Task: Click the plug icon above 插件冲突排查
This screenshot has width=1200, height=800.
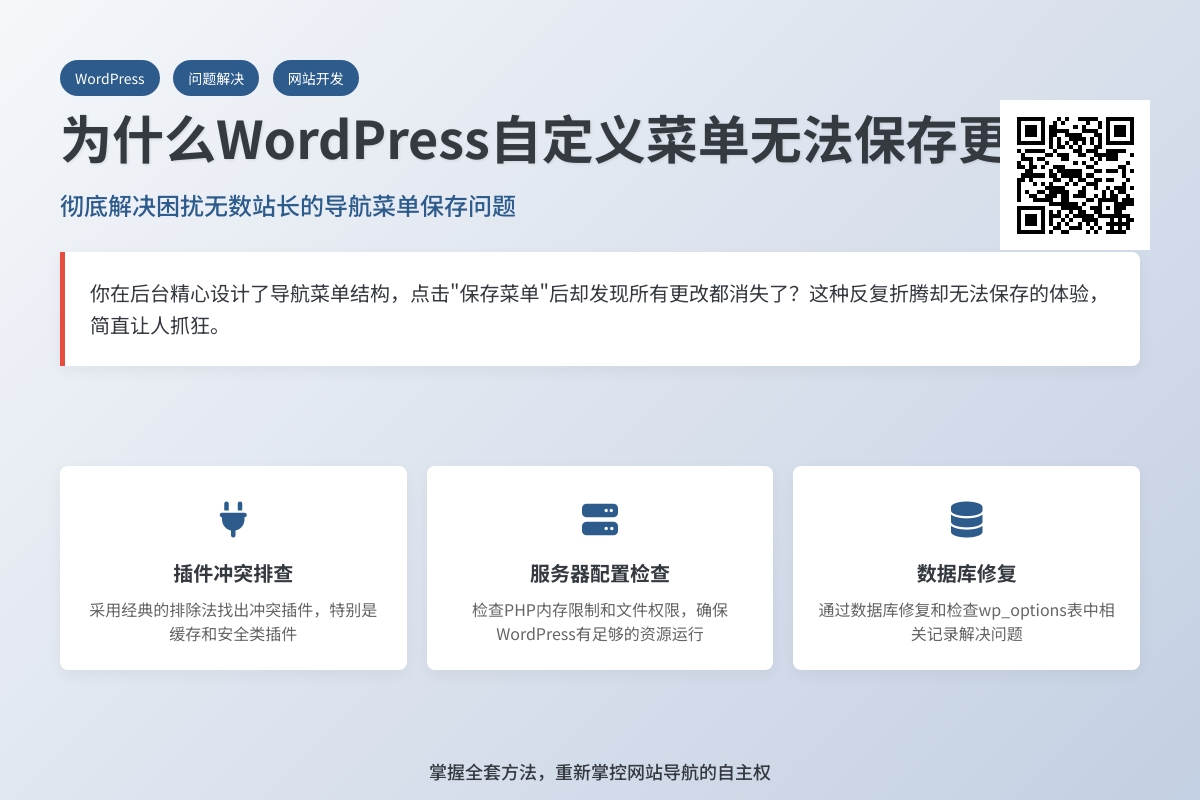Action: click(x=233, y=519)
